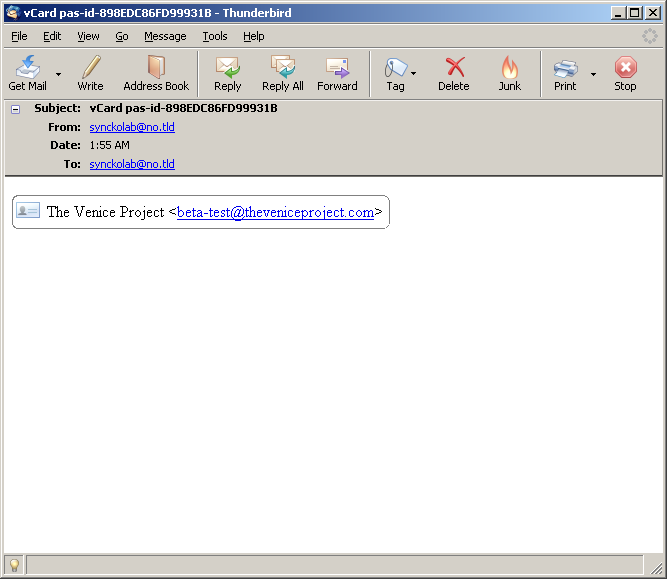Click the lightbulb status bar icon
Image resolution: width=667 pixels, height=579 pixels.
click(x=14, y=565)
